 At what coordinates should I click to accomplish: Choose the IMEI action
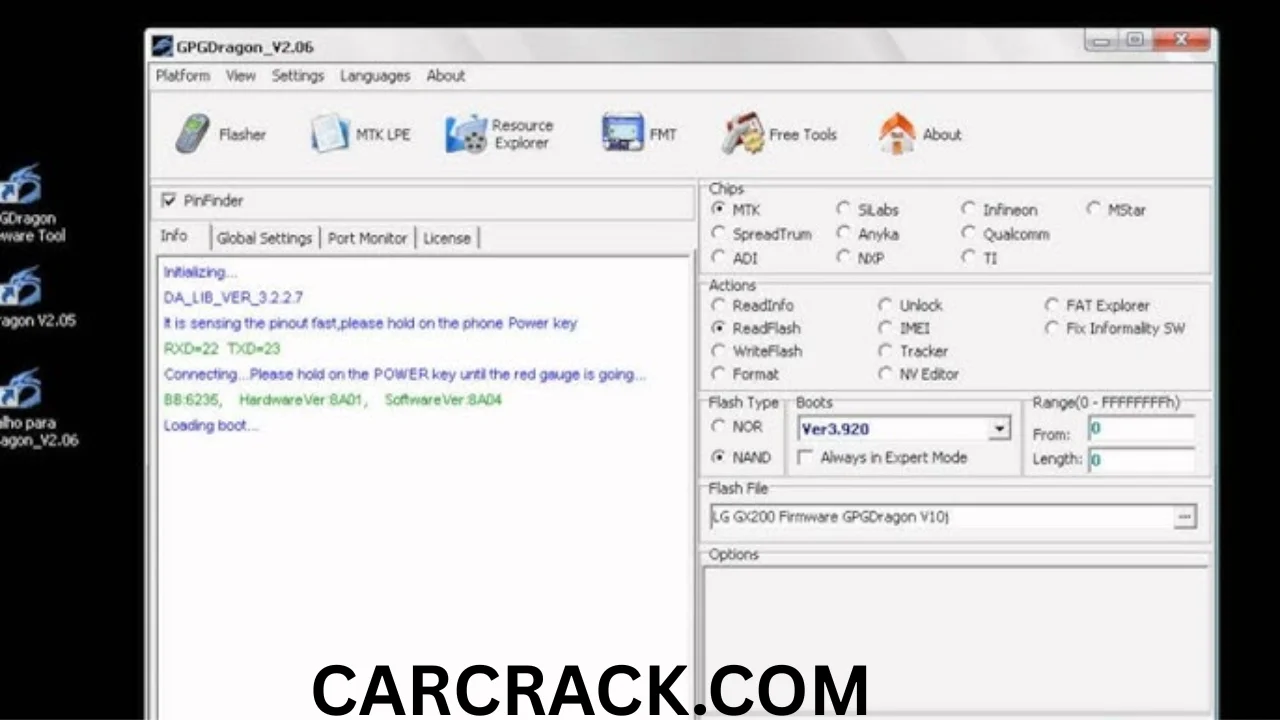(885, 328)
